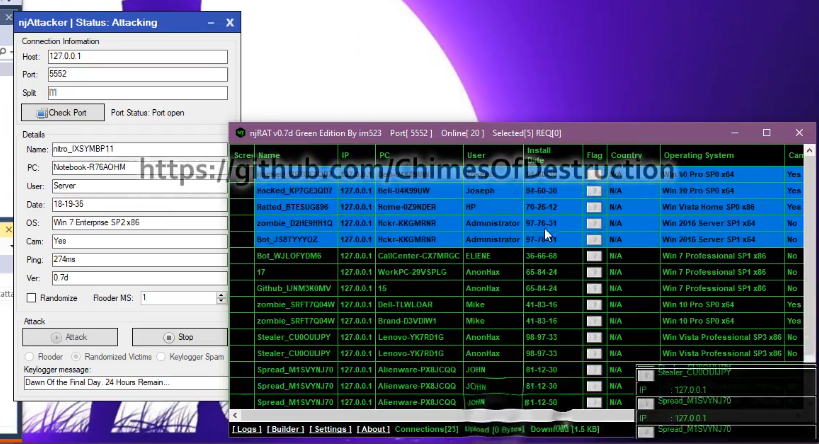This screenshot has width=819, height=444.
Task: Minimize the njAttacker window
Action: point(211,22)
